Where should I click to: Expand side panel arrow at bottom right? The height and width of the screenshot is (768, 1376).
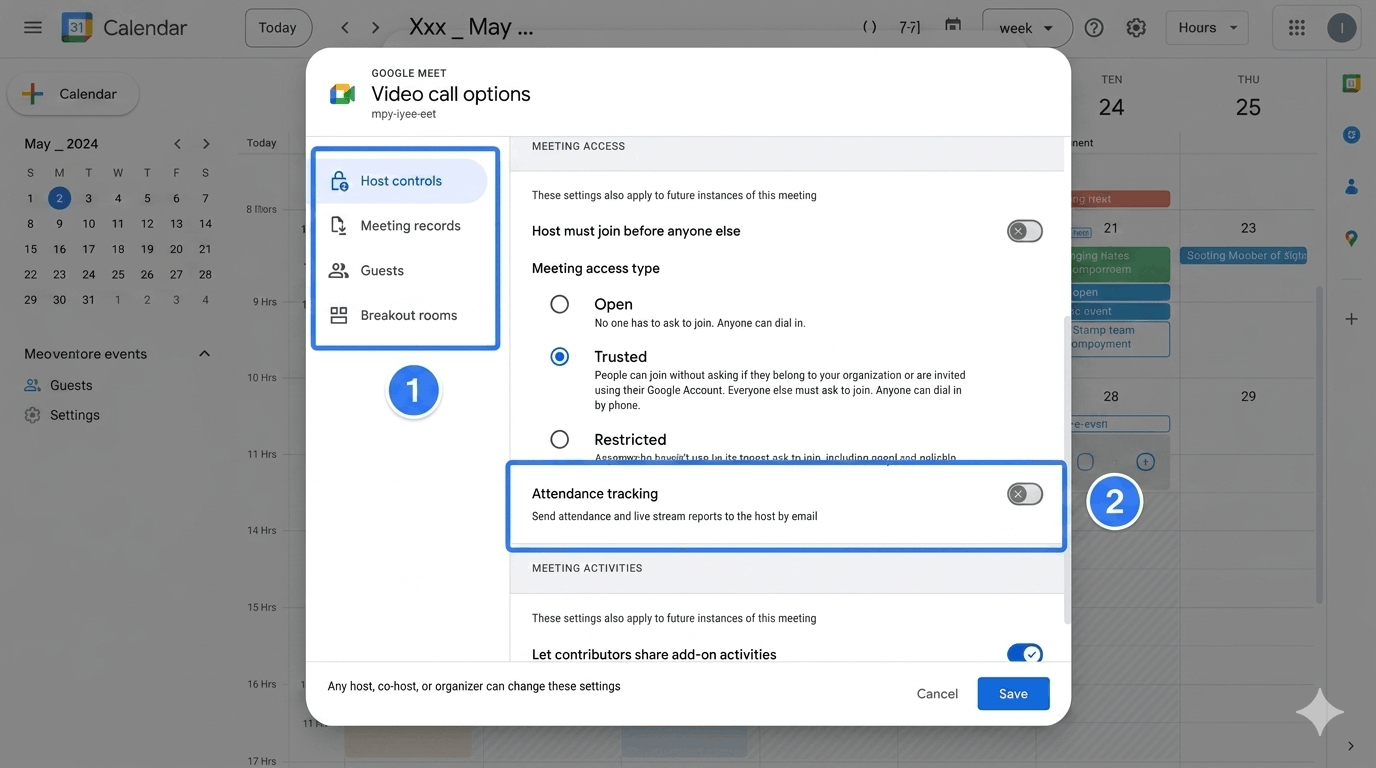pyautogui.click(x=1351, y=746)
